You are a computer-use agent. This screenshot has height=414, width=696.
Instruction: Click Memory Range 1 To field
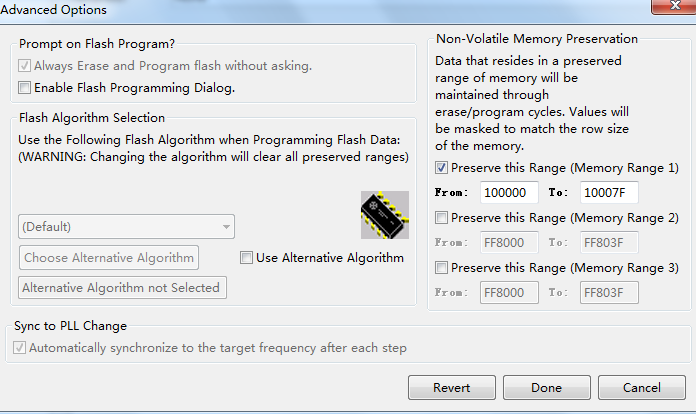tap(609, 192)
